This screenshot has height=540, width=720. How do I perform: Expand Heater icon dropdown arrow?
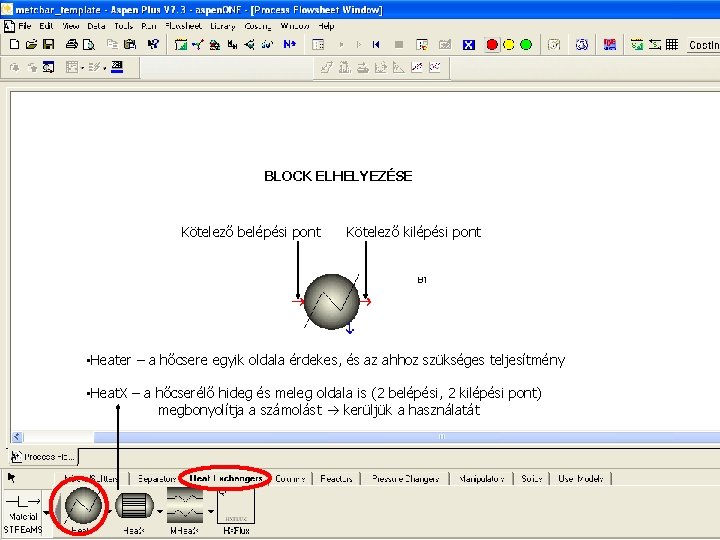click(x=110, y=511)
